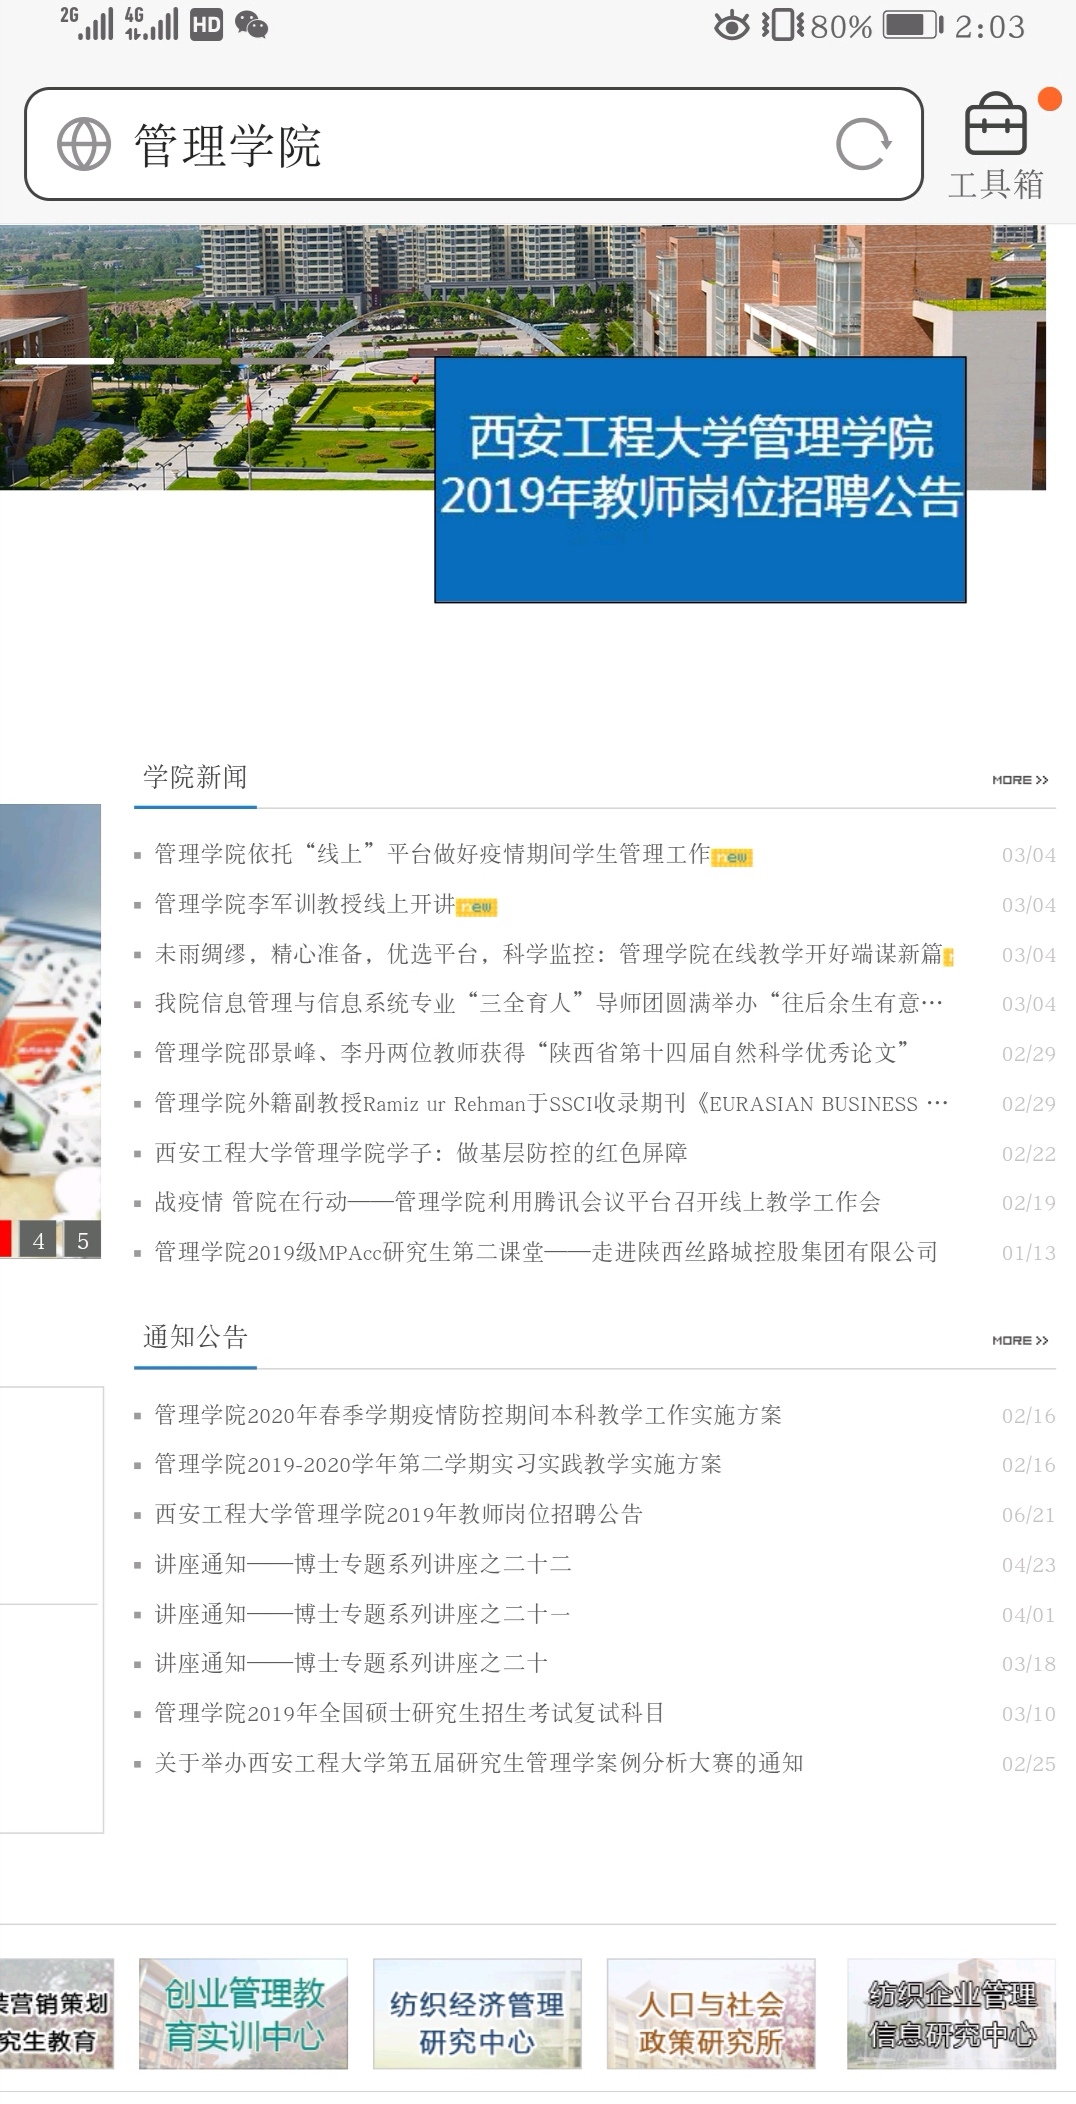Open news 战疫情 管院在行动

[518, 1202]
